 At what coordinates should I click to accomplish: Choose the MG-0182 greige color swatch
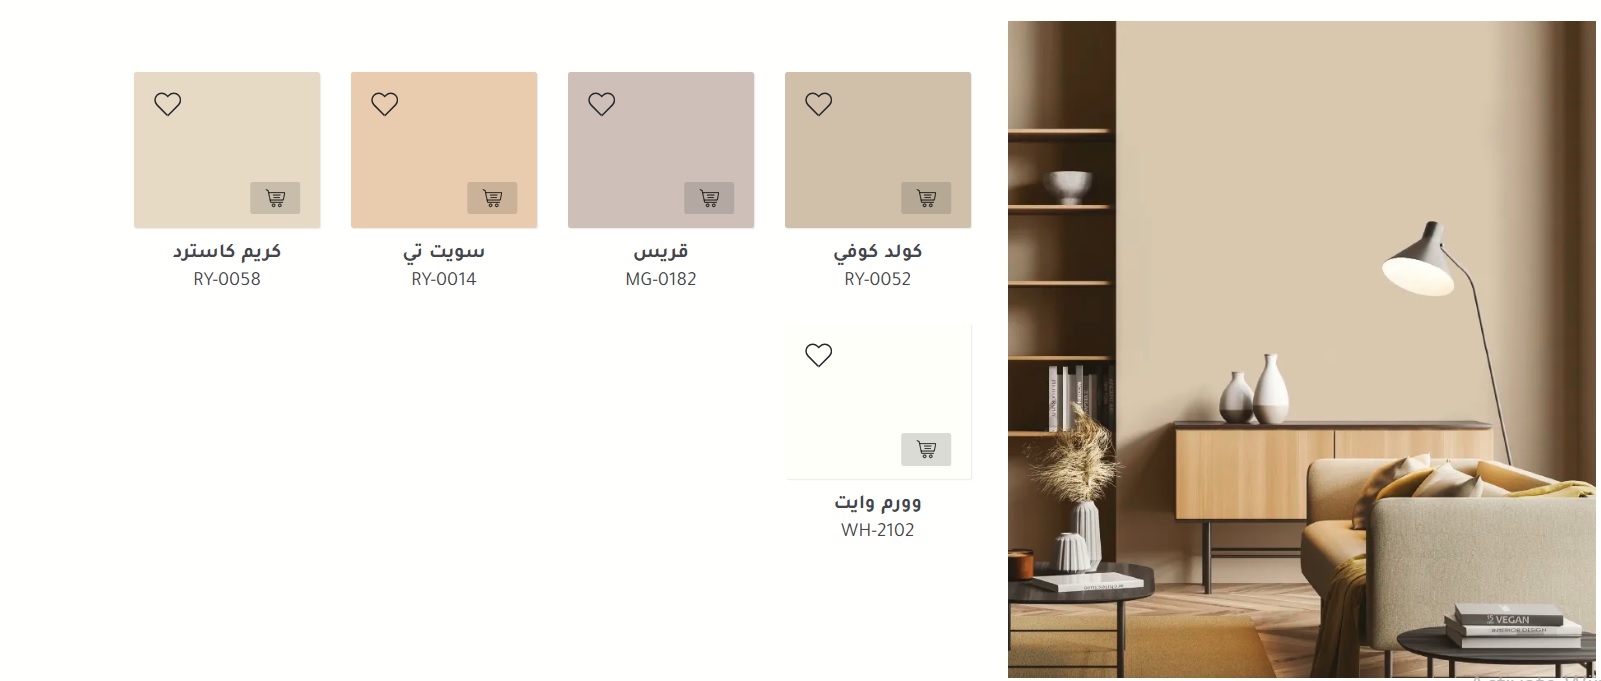coord(661,150)
